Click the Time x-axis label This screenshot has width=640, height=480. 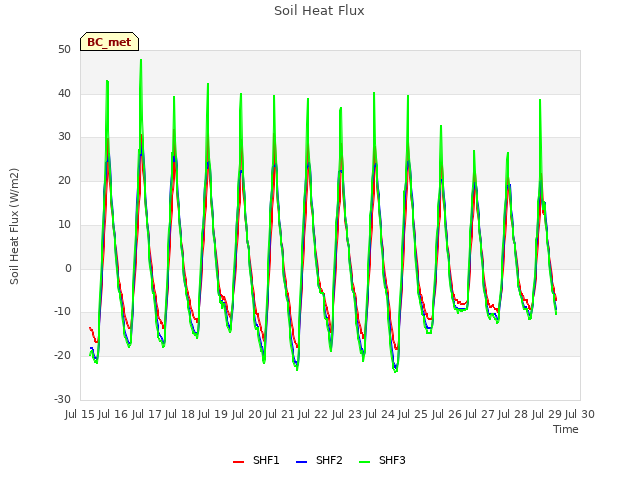[566, 429]
